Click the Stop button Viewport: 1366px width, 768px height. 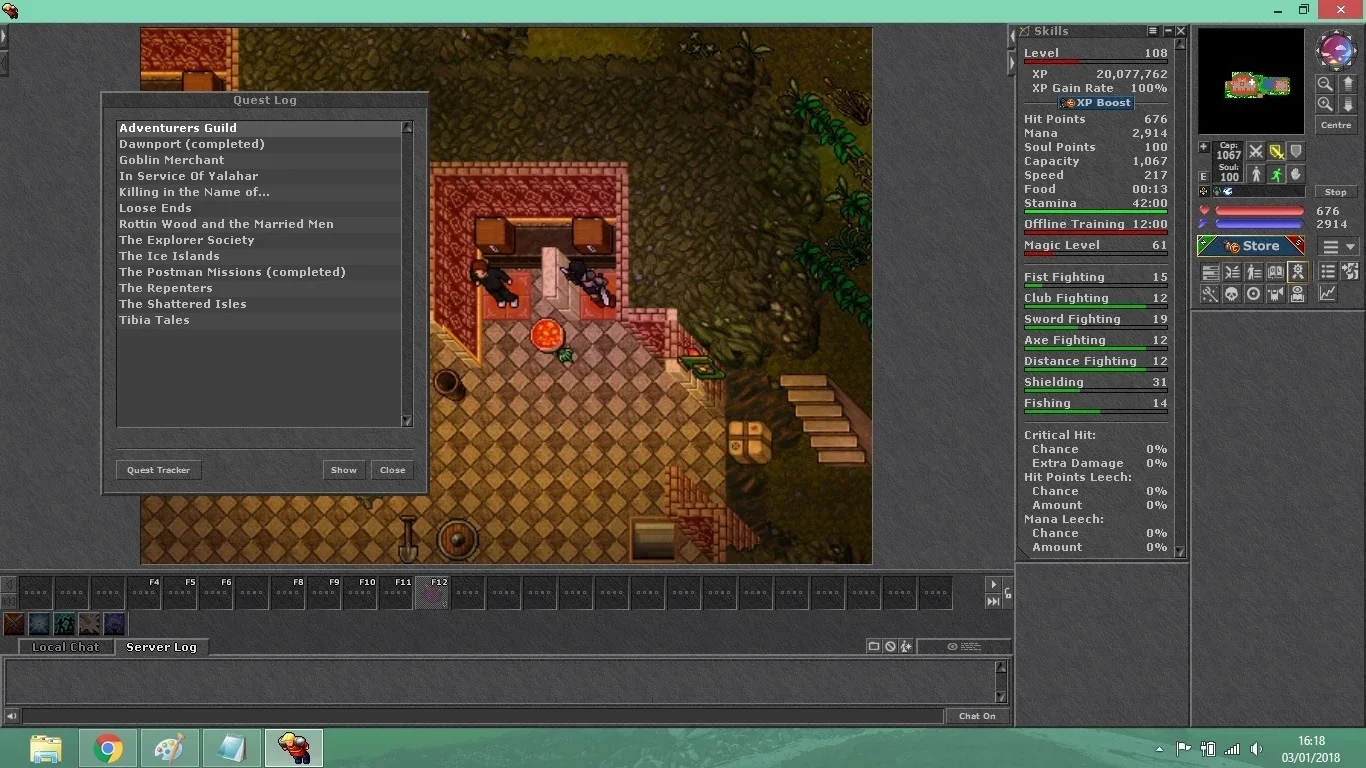(x=1336, y=192)
